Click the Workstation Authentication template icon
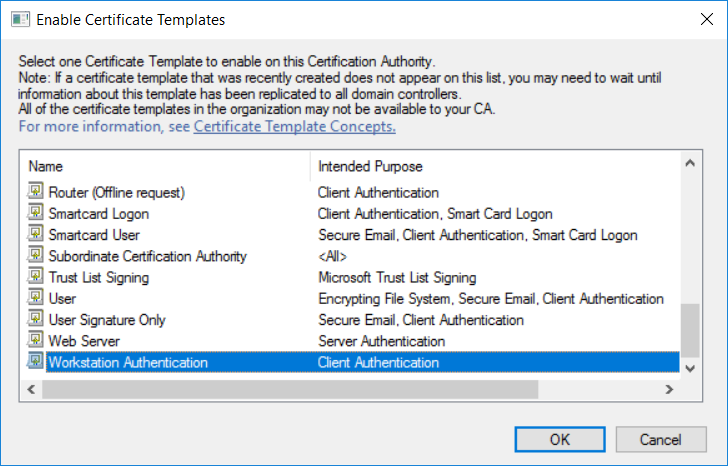Viewport: 728px width, 466px height. coord(35,362)
